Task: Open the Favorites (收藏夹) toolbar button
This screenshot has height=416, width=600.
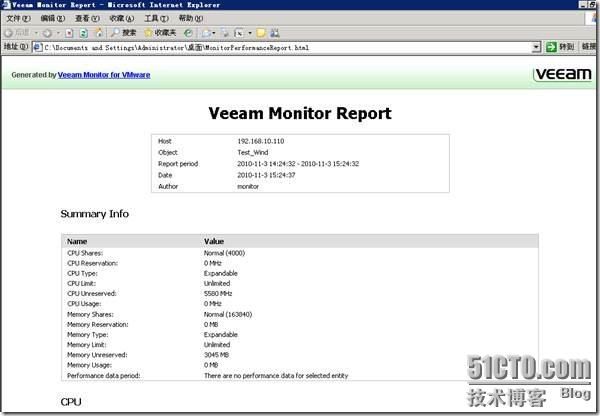Action: 160,33
